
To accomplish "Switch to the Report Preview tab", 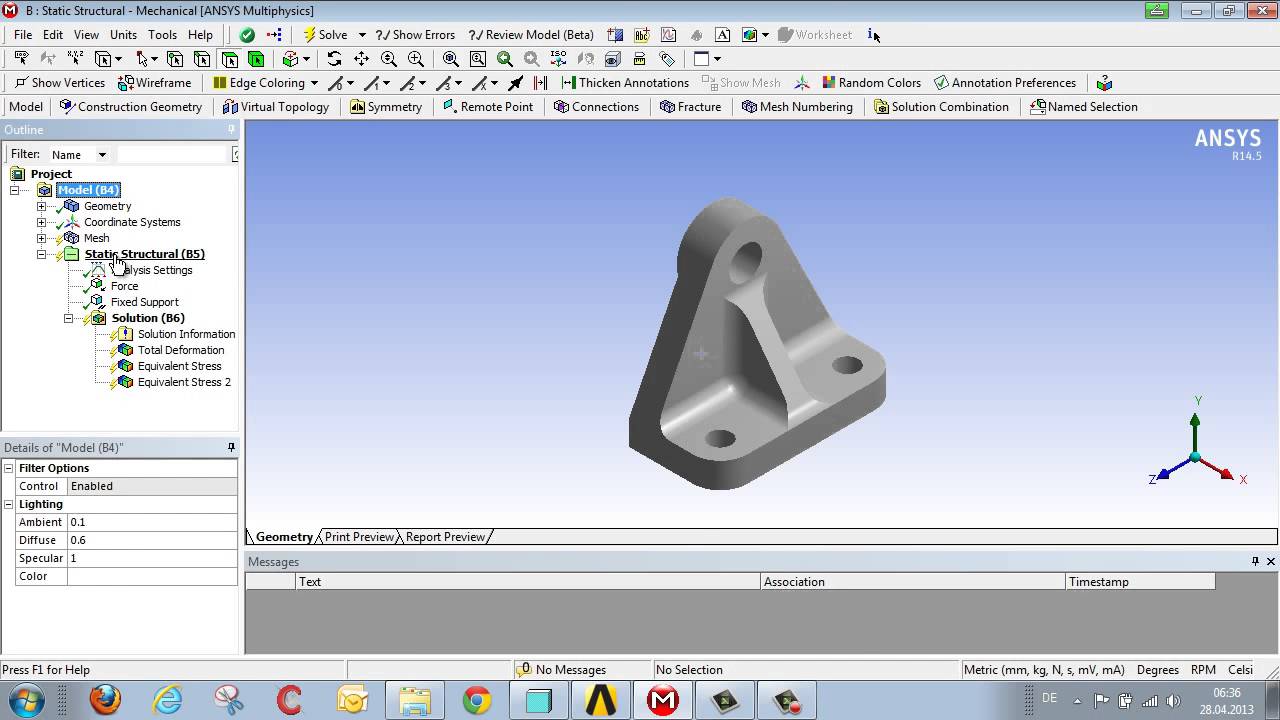I will point(445,537).
